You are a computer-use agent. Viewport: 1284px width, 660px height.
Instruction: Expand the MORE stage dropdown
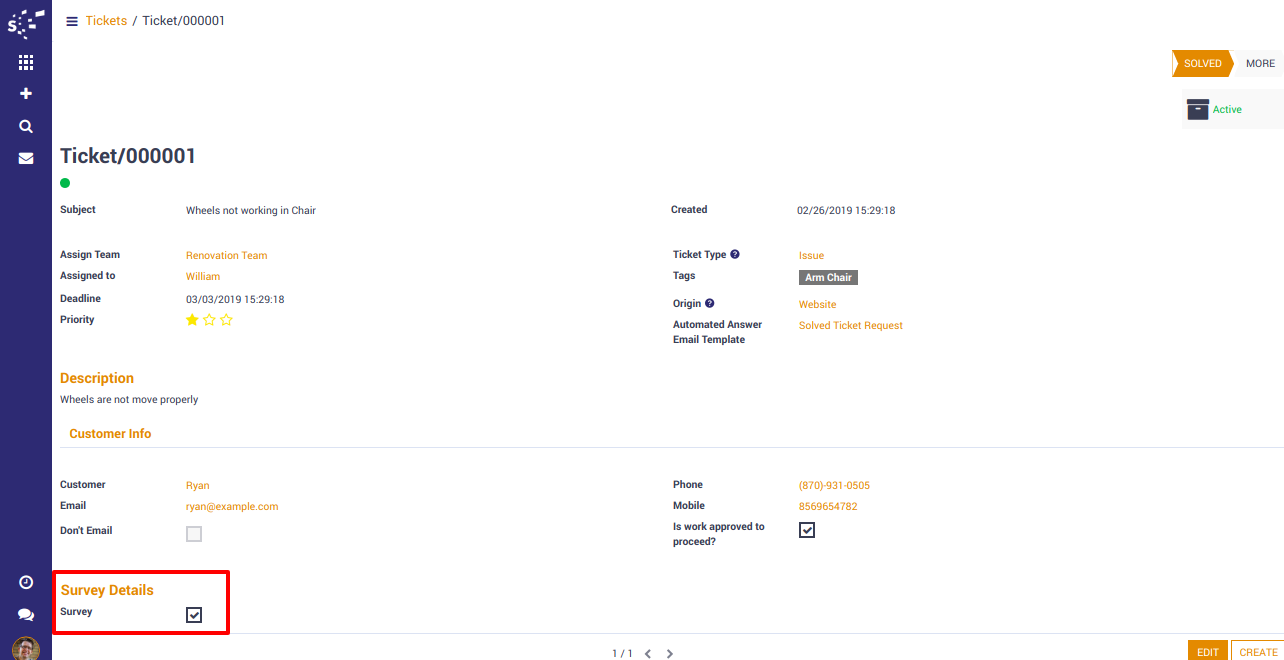(x=1260, y=63)
